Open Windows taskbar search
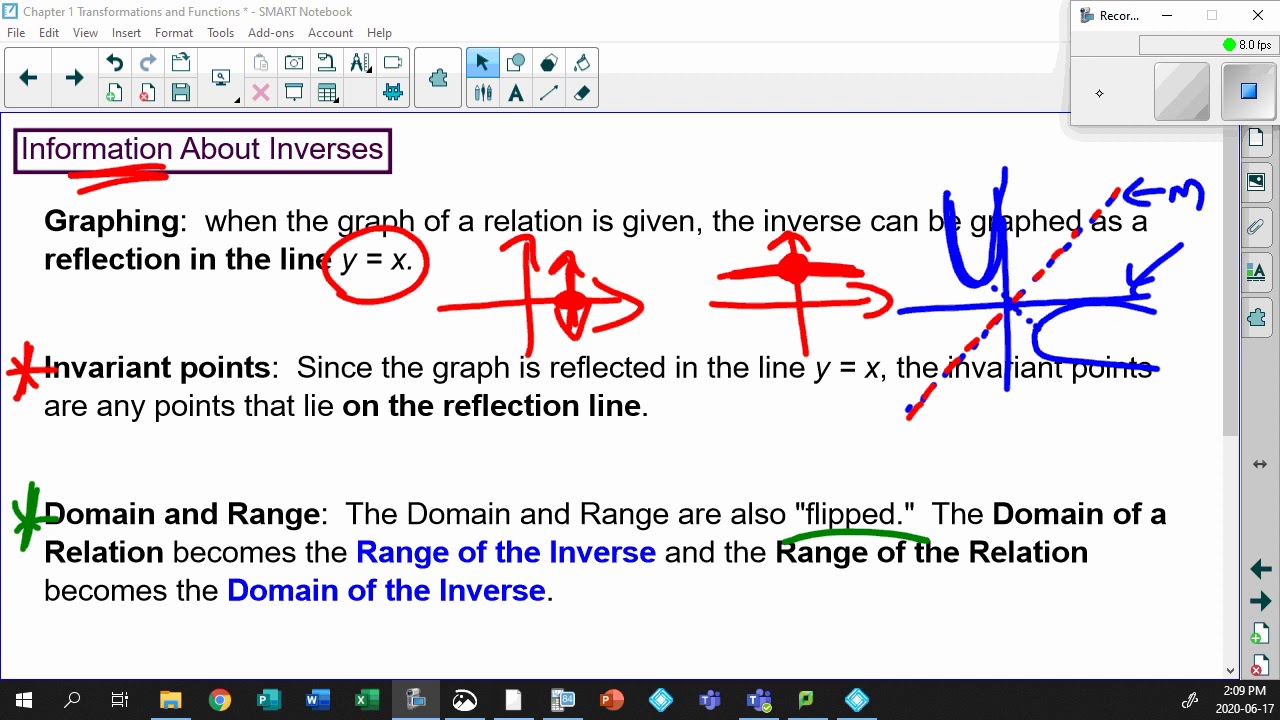 click(x=72, y=700)
